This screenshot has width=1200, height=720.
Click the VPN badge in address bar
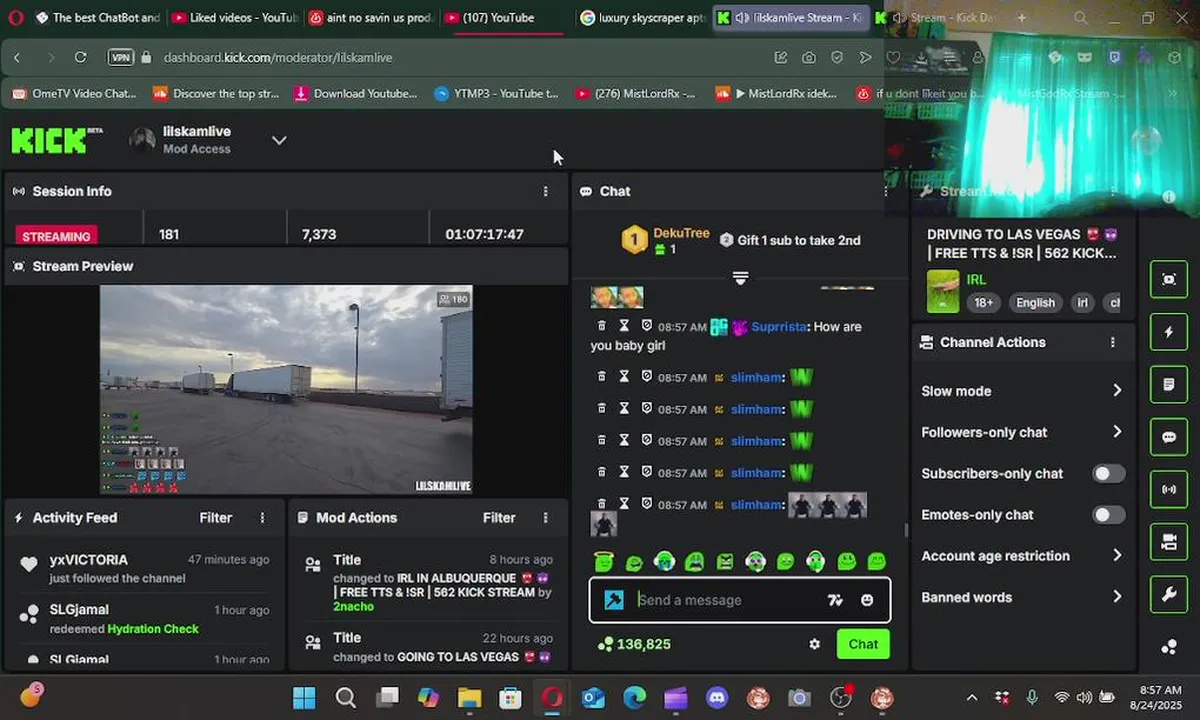pyautogui.click(x=120, y=57)
